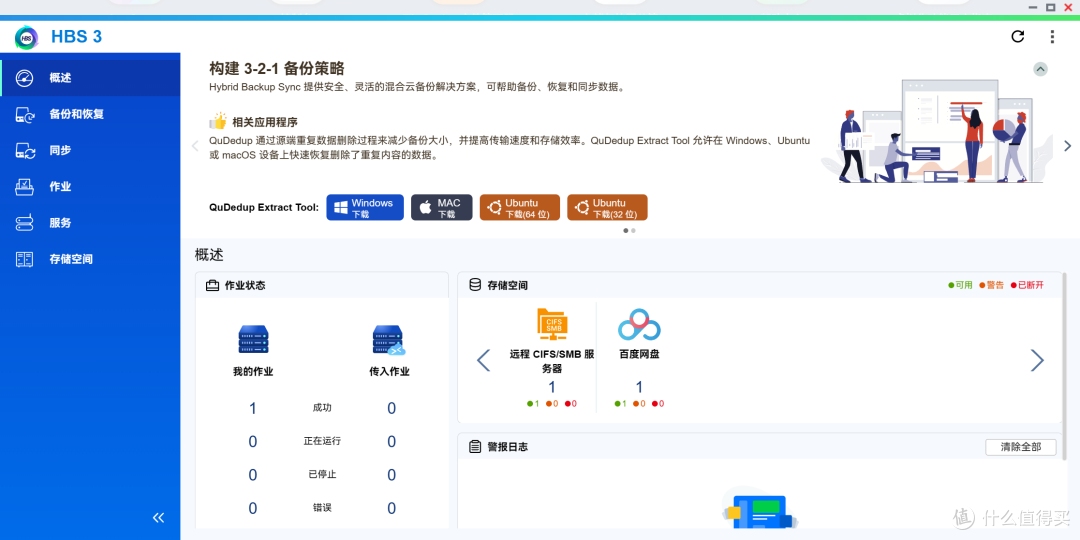
Task: Select the second banner page dot
Action: click(633, 231)
